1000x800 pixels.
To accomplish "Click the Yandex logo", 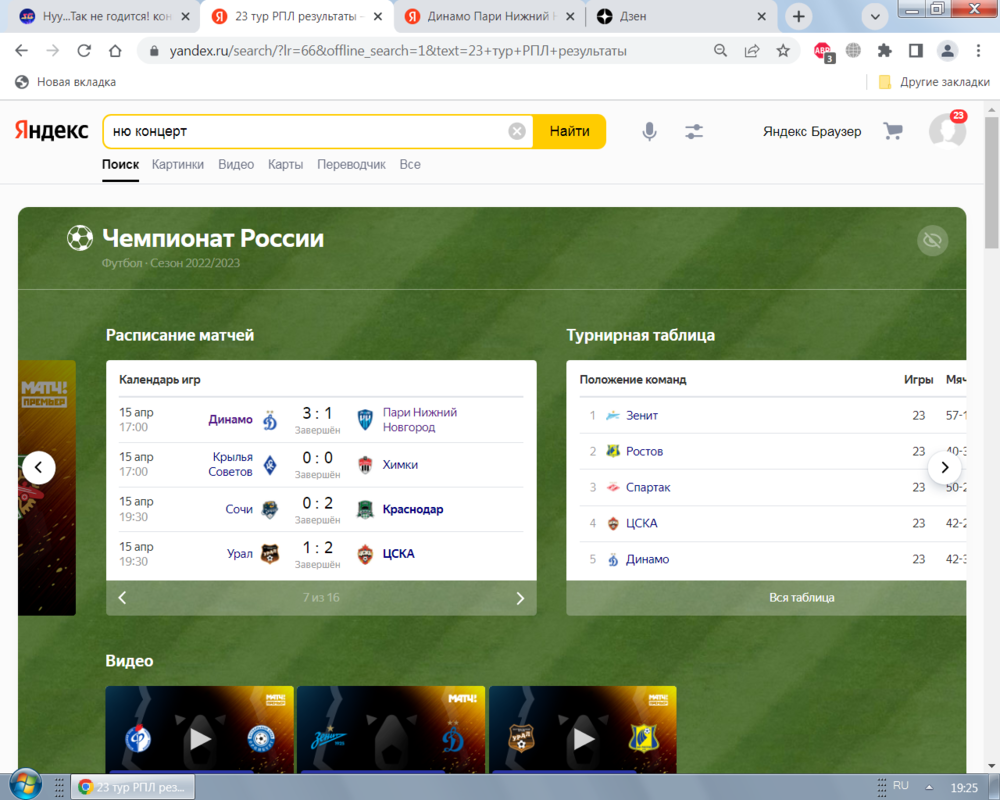I will click(51, 130).
